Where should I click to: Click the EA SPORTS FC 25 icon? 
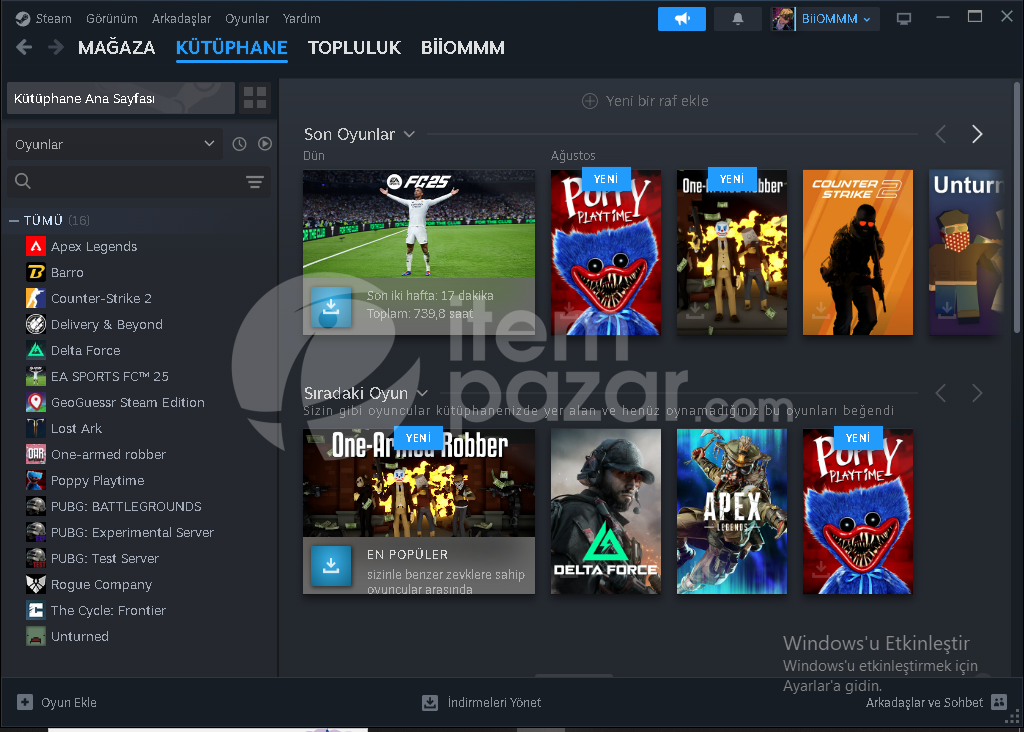36,376
